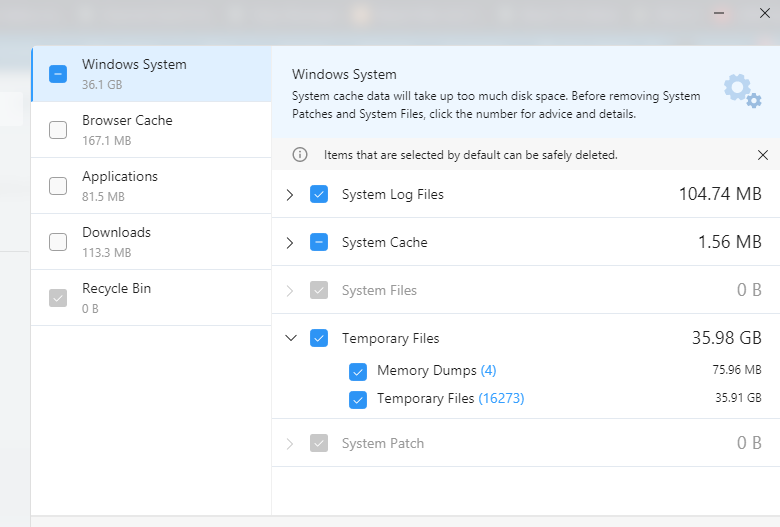Expand the System Log Files row
780x527 pixels.
(x=290, y=194)
